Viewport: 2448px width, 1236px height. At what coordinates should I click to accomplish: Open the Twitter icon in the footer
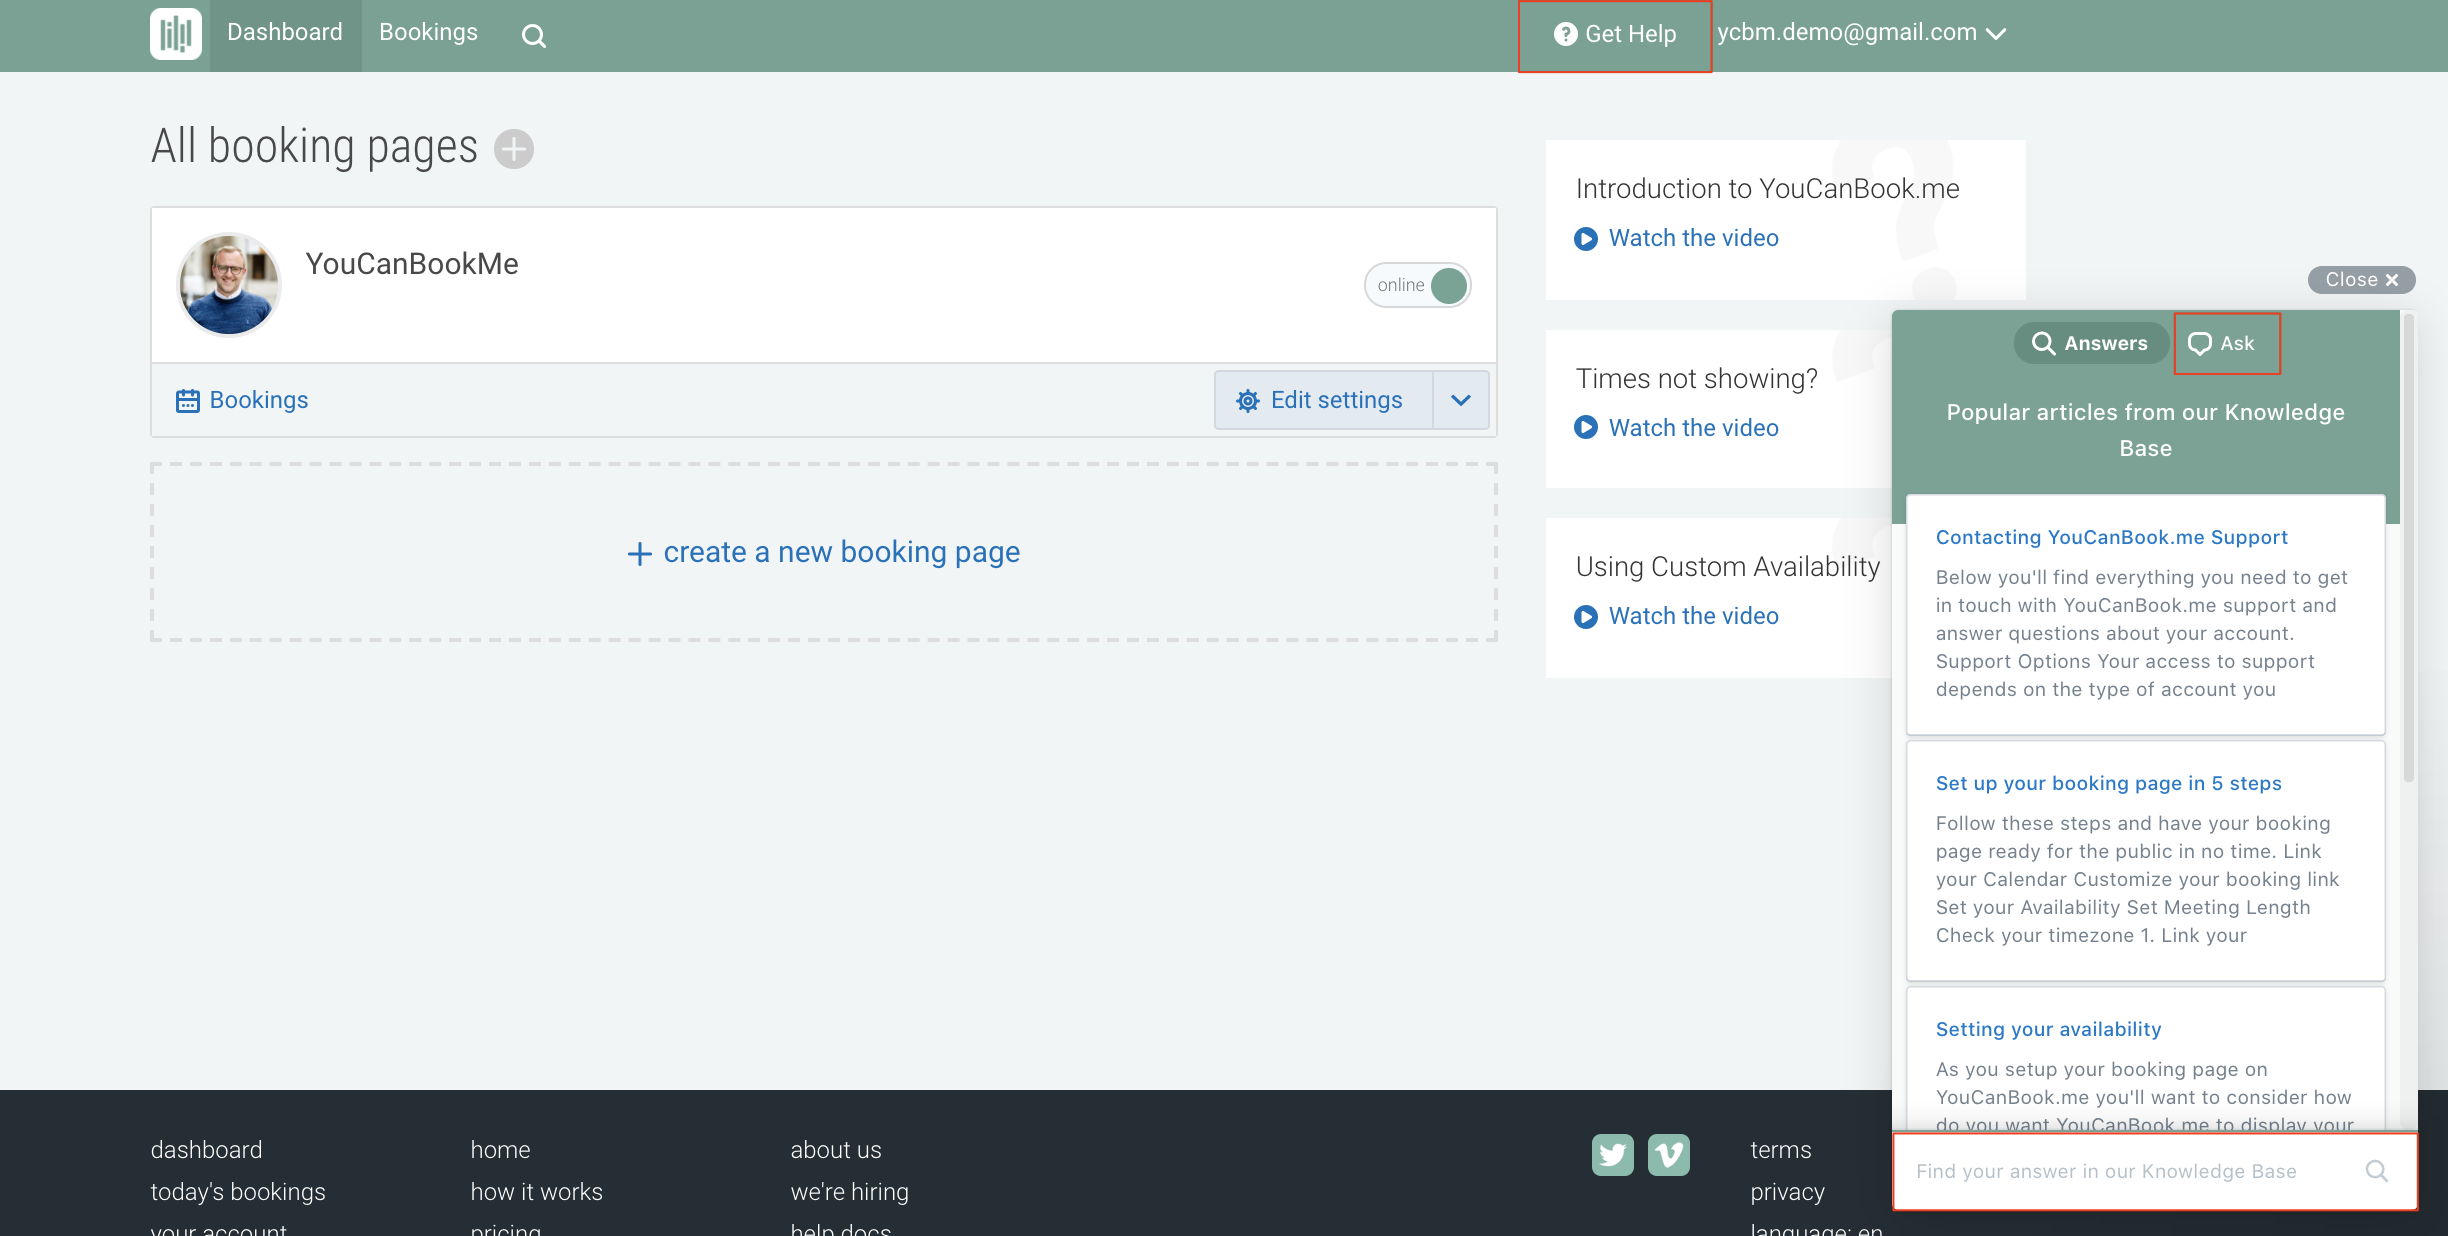(x=1612, y=1155)
